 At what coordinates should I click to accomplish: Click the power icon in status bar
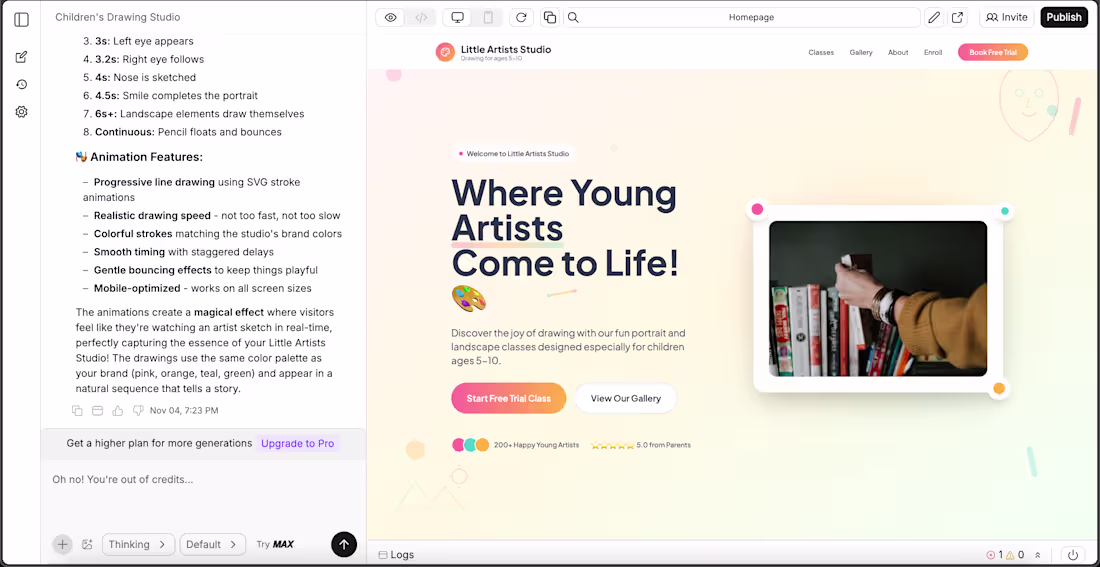(x=1073, y=554)
